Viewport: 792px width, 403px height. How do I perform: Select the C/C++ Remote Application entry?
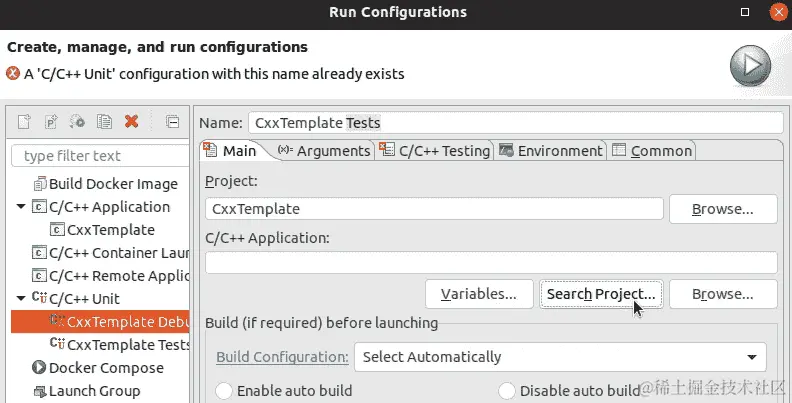119,276
